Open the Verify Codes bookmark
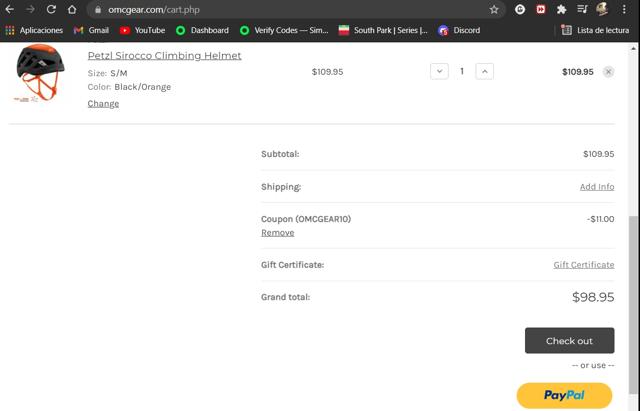640x411 pixels. point(284,30)
